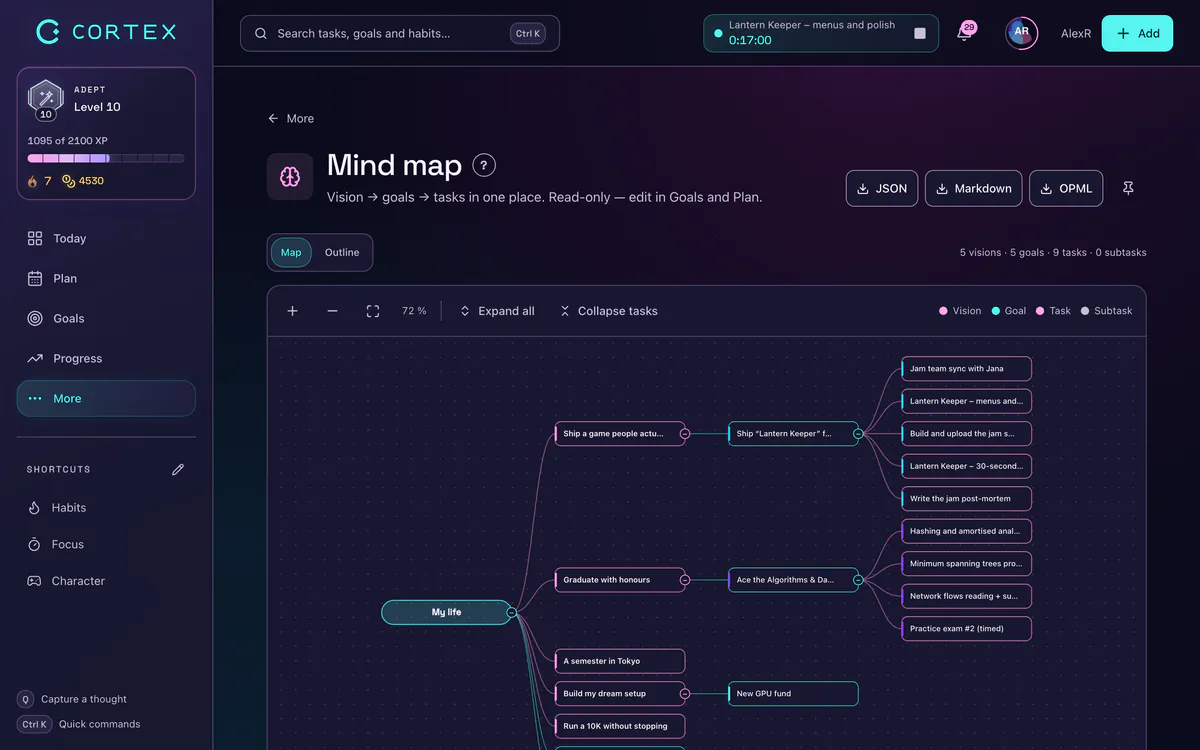Select the Run a 10K without stopping node
This screenshot has width=1200, height=750.
coord(620,726)
